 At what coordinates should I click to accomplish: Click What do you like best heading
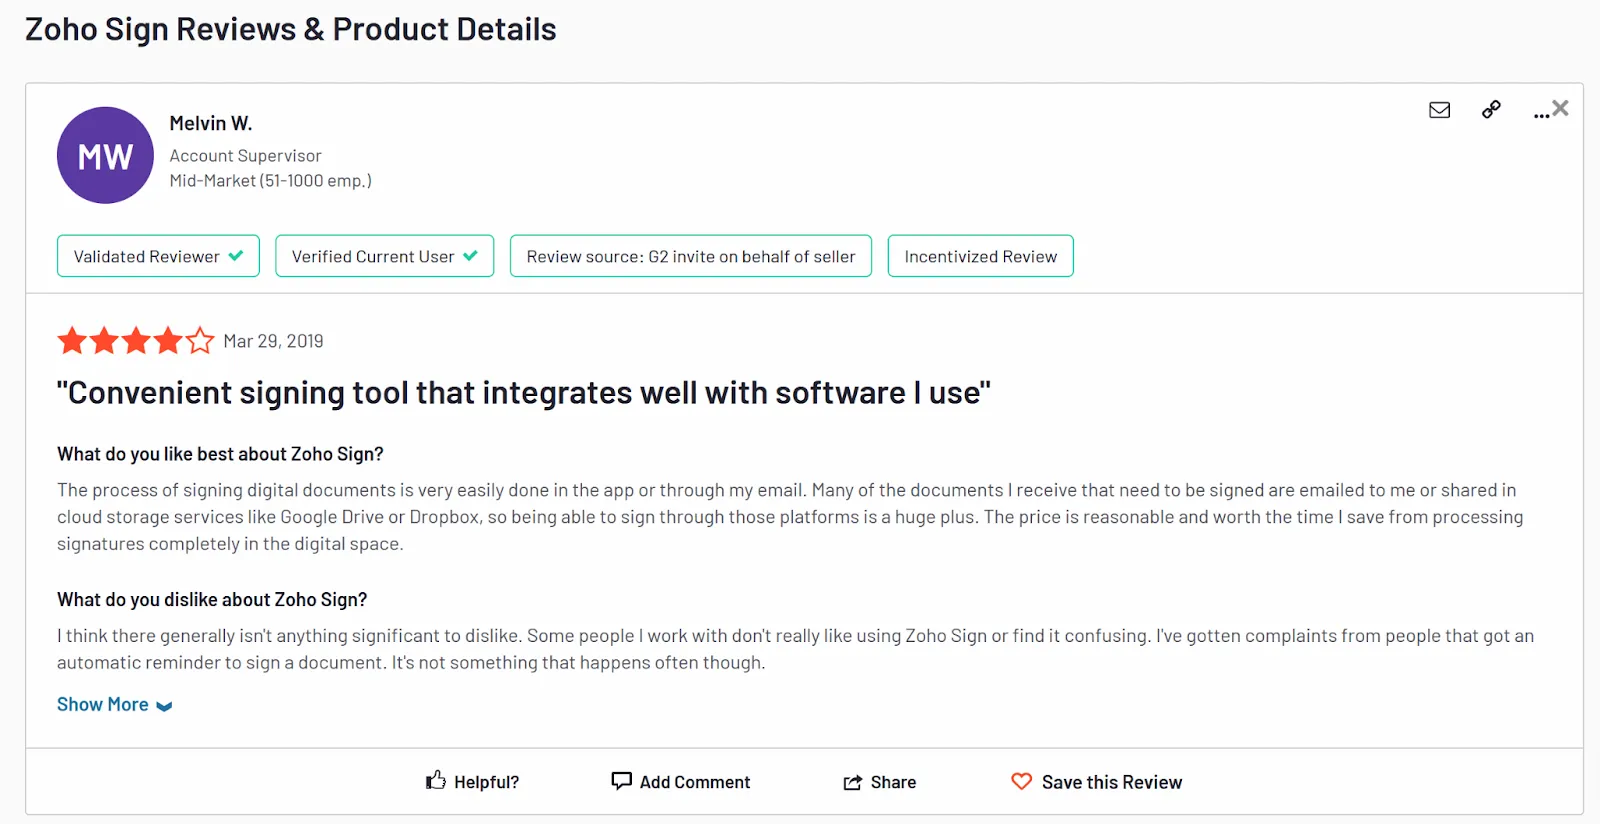(220, 454)
